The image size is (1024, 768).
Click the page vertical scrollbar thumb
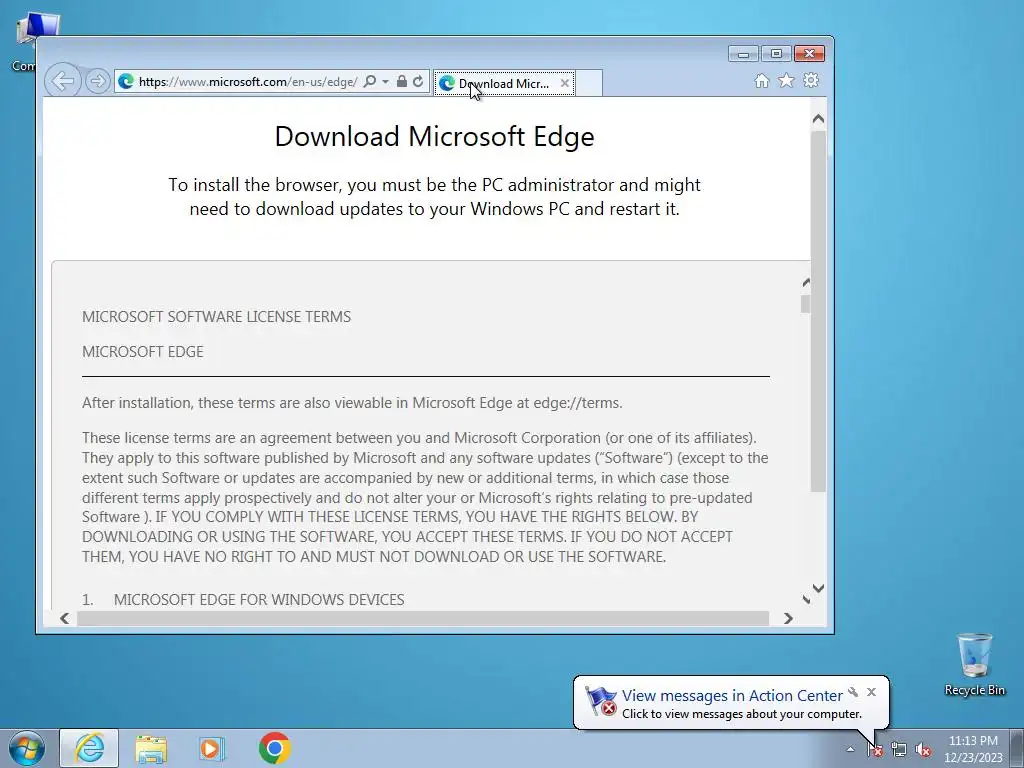click(x=818, y=312)
